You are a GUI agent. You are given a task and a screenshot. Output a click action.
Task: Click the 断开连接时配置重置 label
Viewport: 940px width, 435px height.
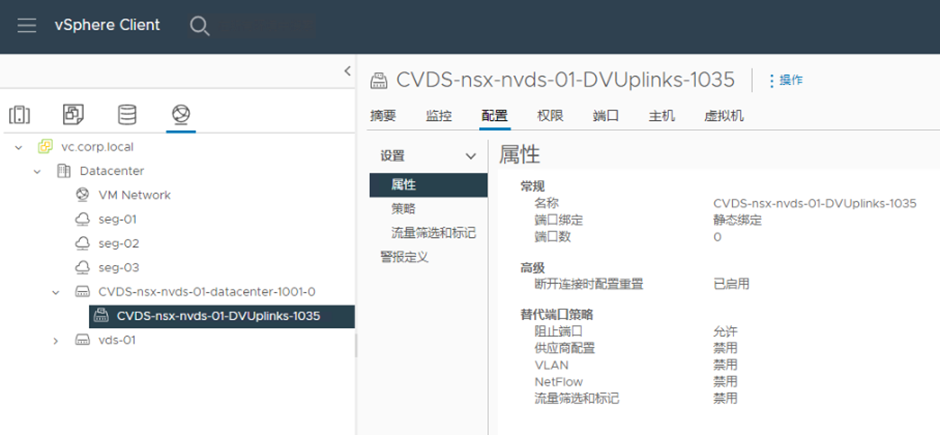point(589,284)
